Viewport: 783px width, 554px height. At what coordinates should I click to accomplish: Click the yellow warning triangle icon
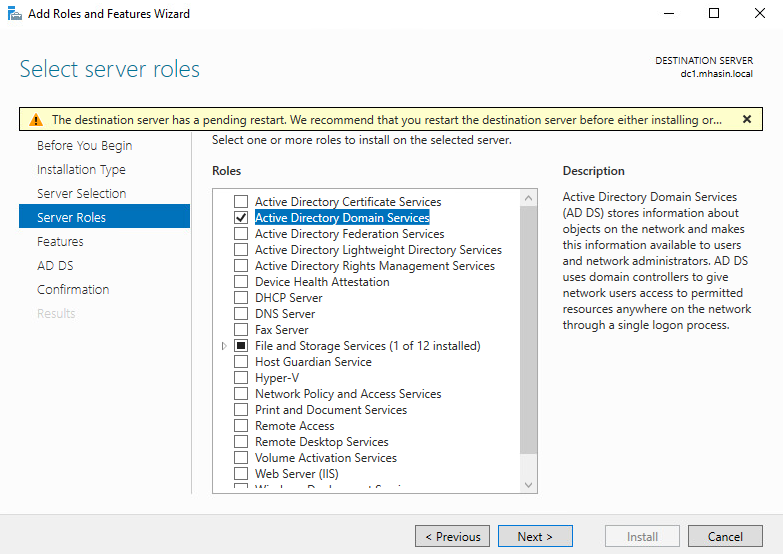click(x=36, y=120)
